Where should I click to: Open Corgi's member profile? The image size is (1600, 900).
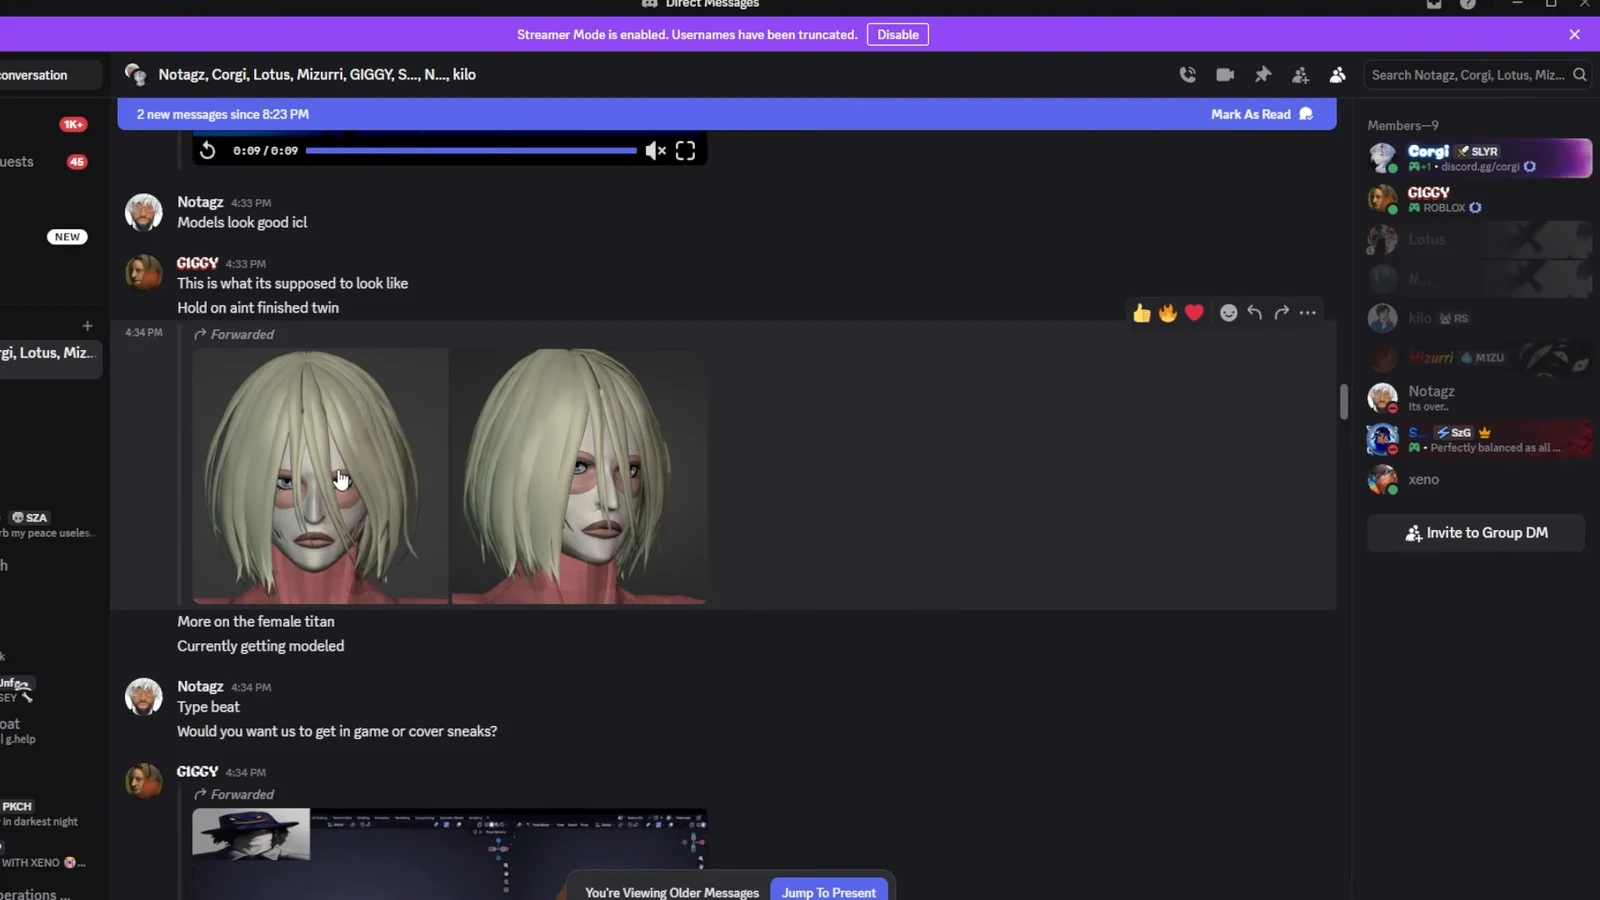tap(1478, 158)
